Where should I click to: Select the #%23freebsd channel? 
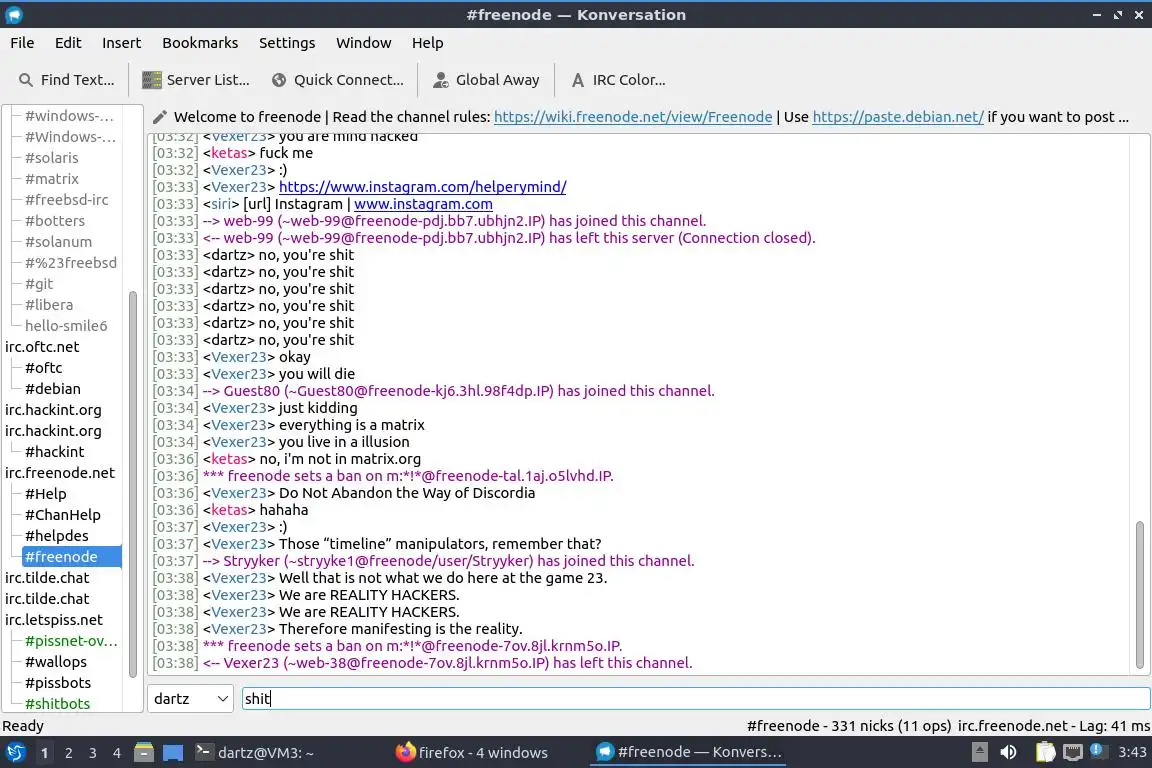[71, 262]
